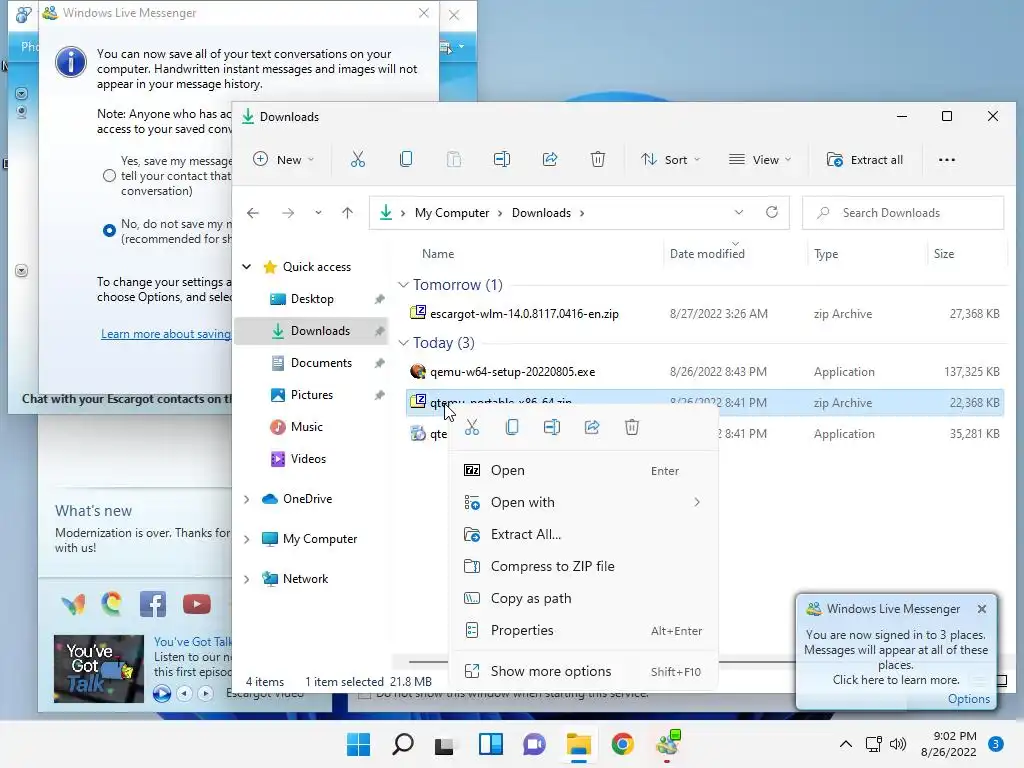
Task: Show hidden system tray icons
Action: [846, 744]
